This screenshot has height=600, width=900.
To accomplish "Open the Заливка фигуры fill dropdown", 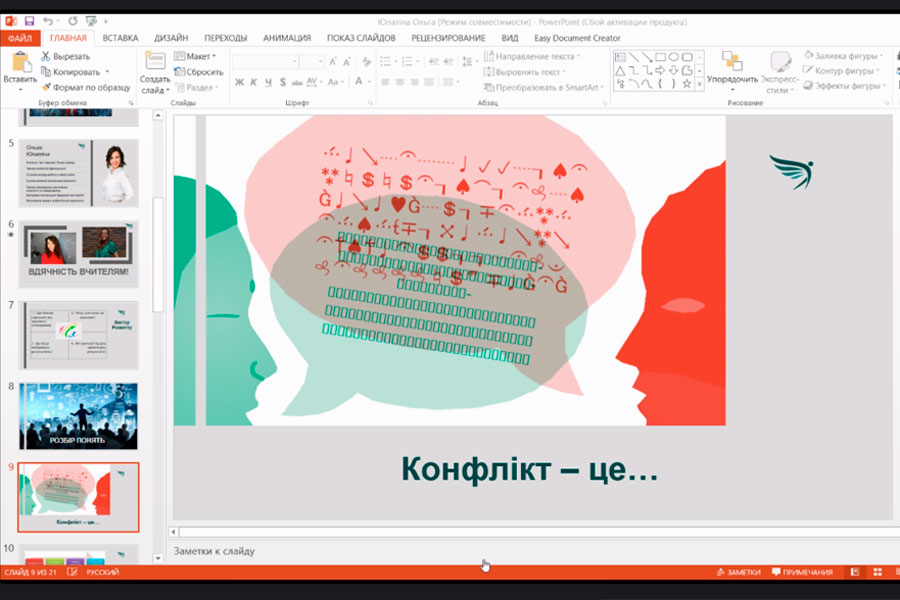I will 845,57.
